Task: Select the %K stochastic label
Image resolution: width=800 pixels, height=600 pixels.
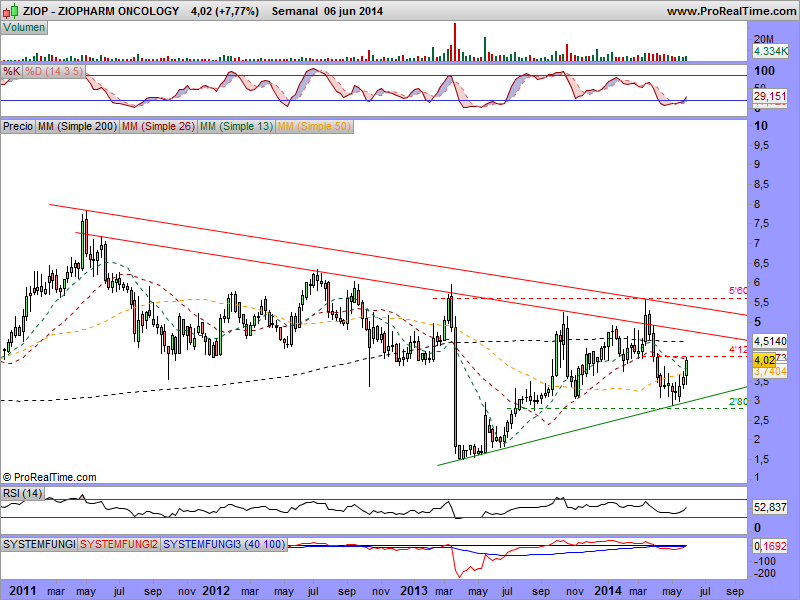Action: (11, 71)
